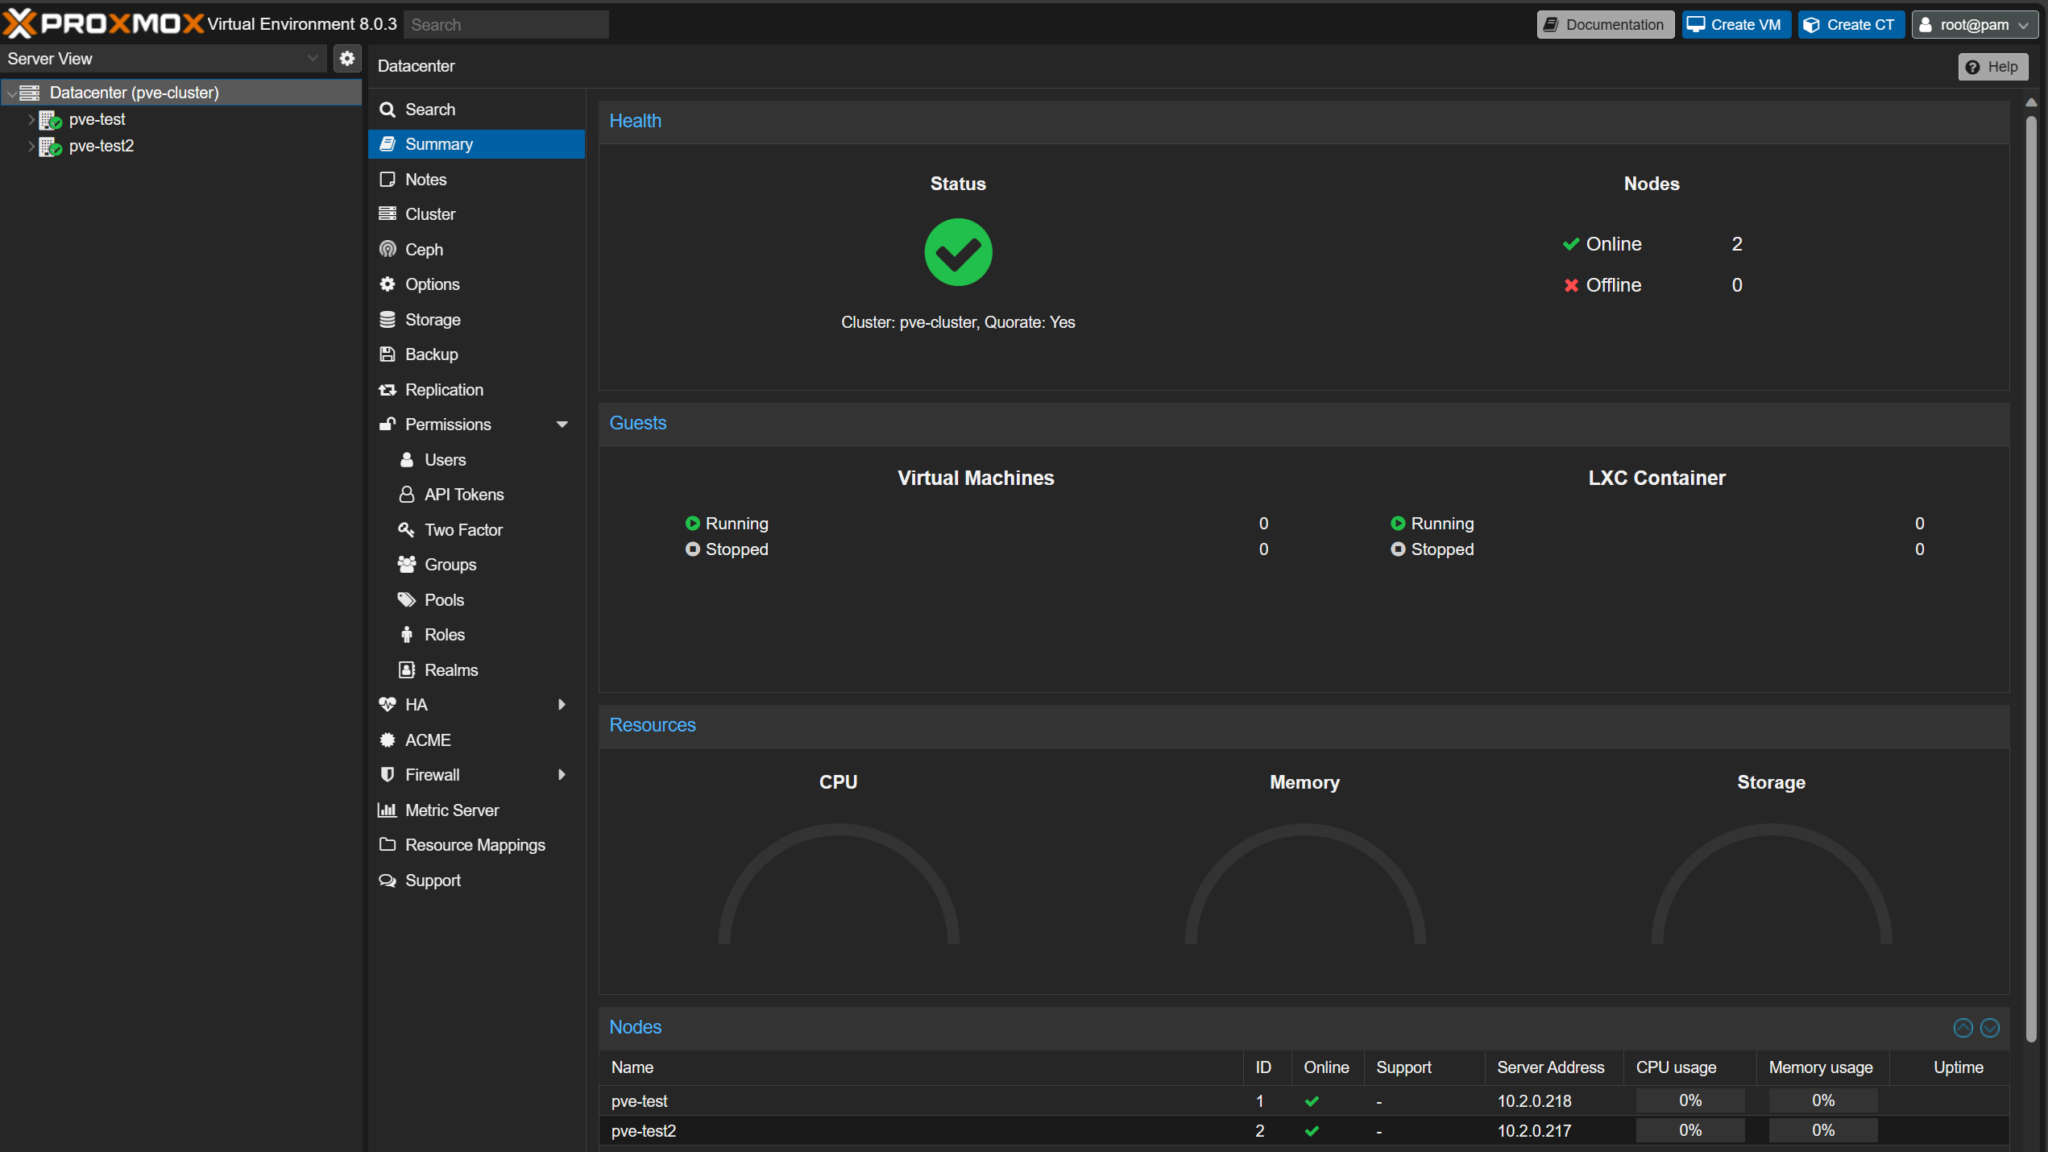Image resolution: width=2048 pixels, height=1152 pixels.
Task: Open the Storage menu item
Action: coord(476,320)
